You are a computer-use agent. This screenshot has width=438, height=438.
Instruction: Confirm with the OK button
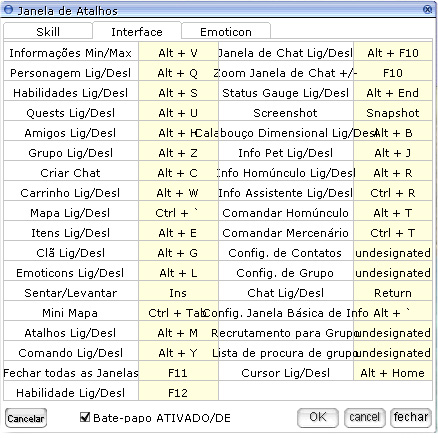coord(318,417)
